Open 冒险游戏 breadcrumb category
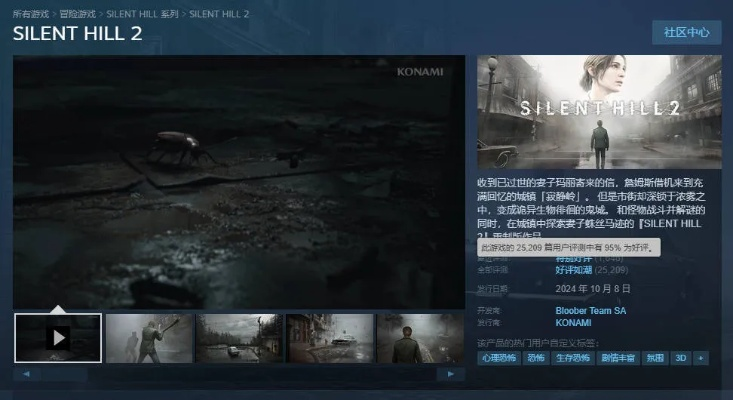Image resolution: width=733 pixels, height=400 pixels. 81,15
